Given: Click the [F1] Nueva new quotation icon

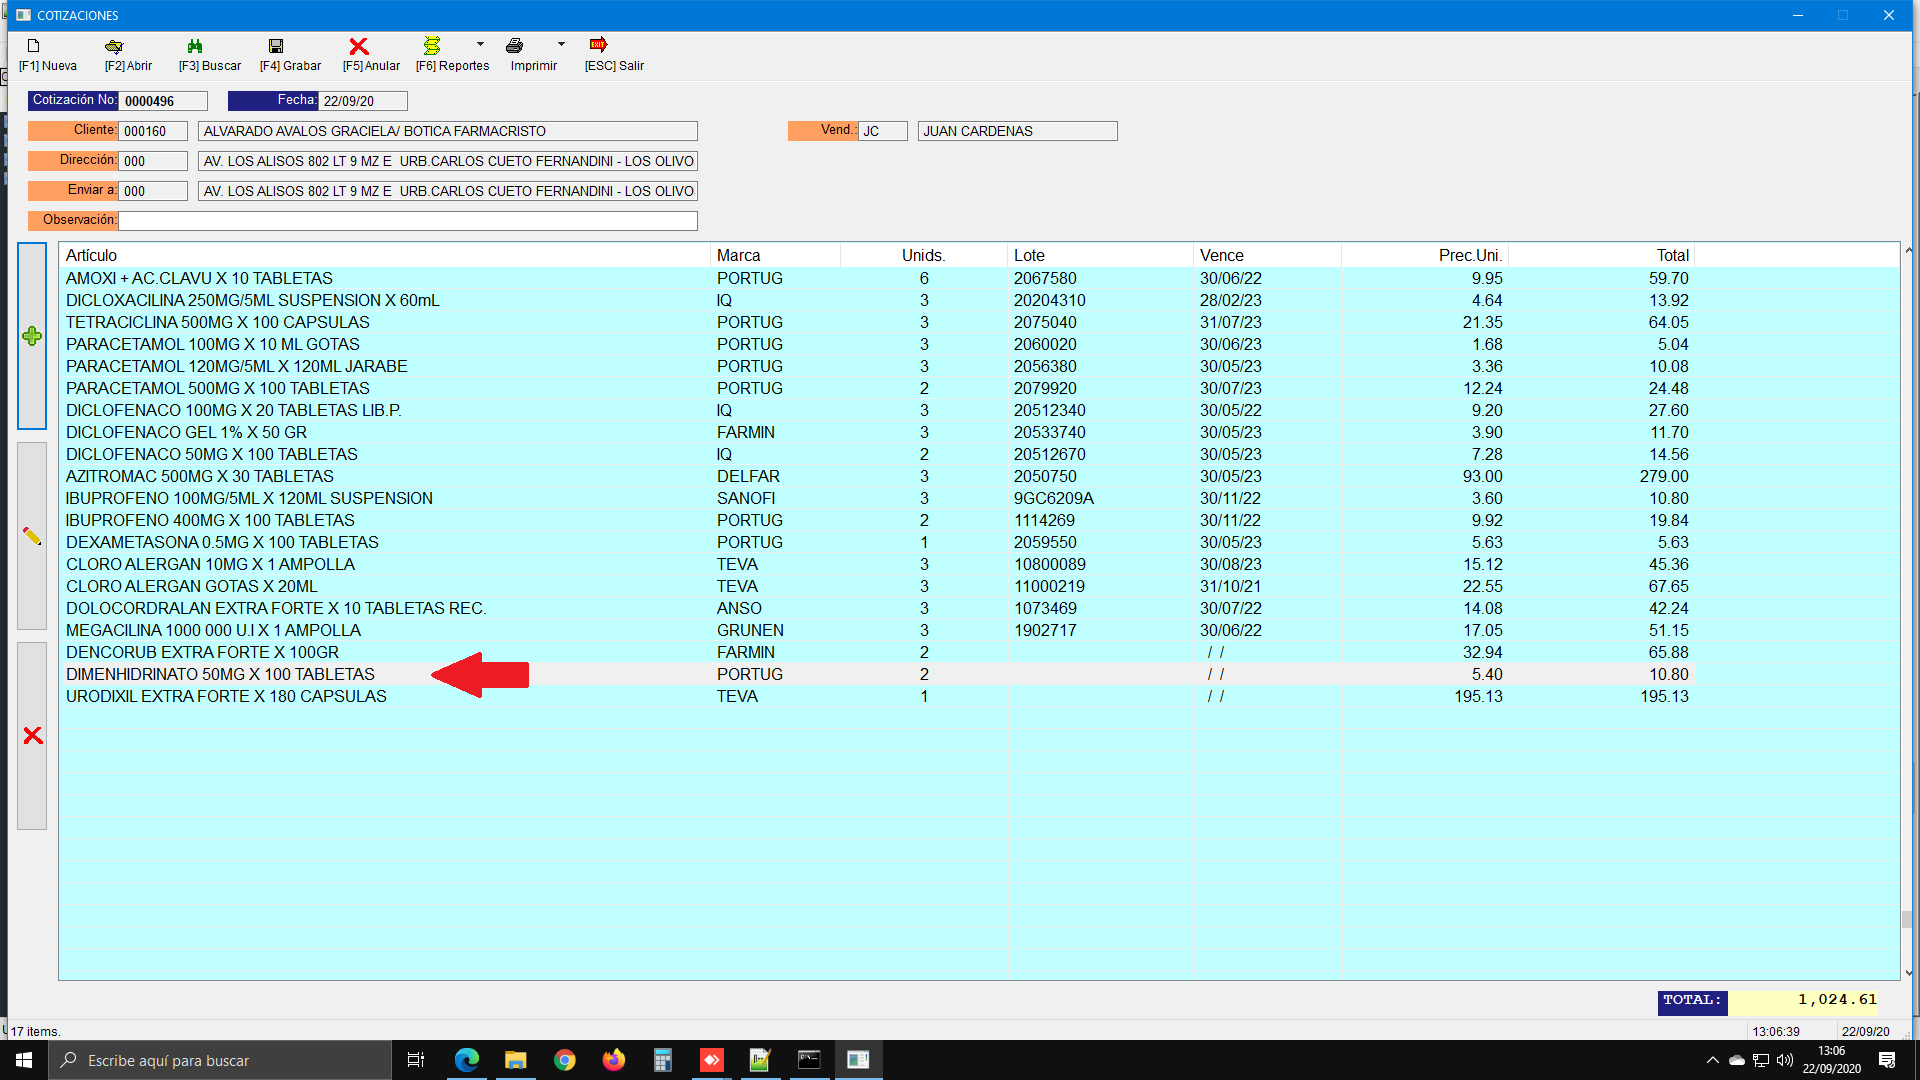Looking at the screenshot, I should coord(33,46).
